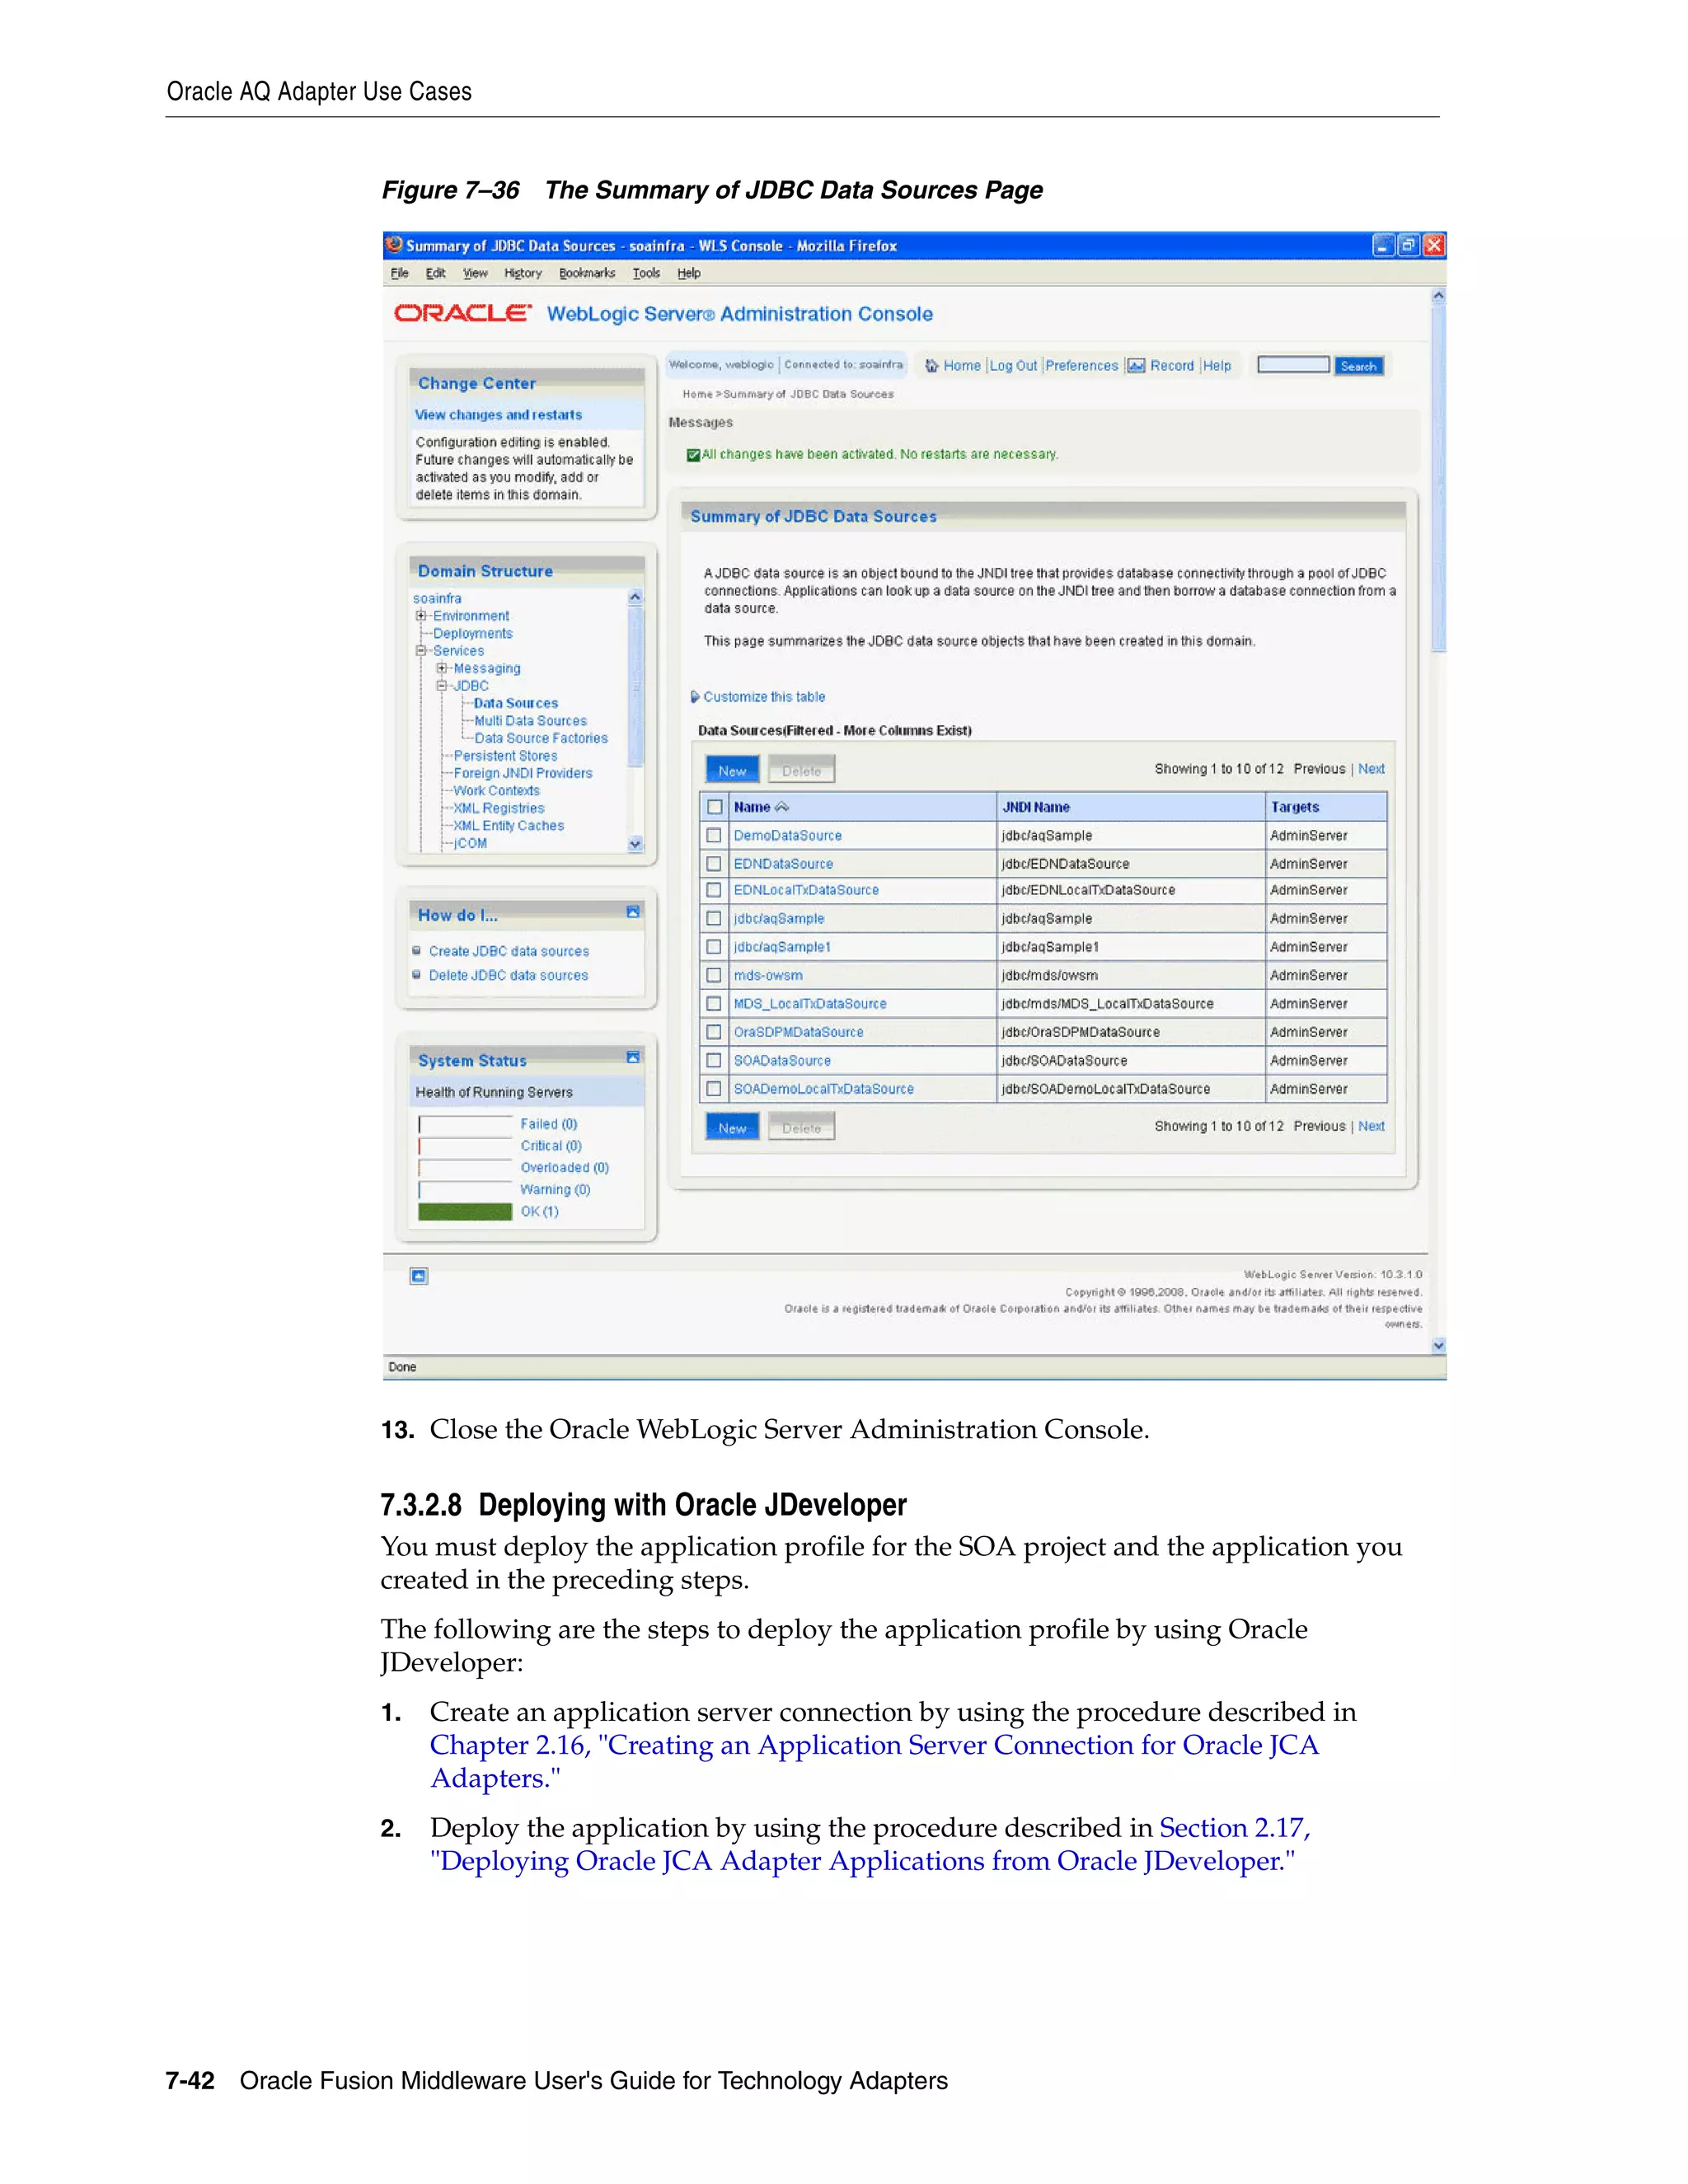Click the top Next pagination link
The width and height of the screenshot is (1688, 2184).
pos(1371,769)
